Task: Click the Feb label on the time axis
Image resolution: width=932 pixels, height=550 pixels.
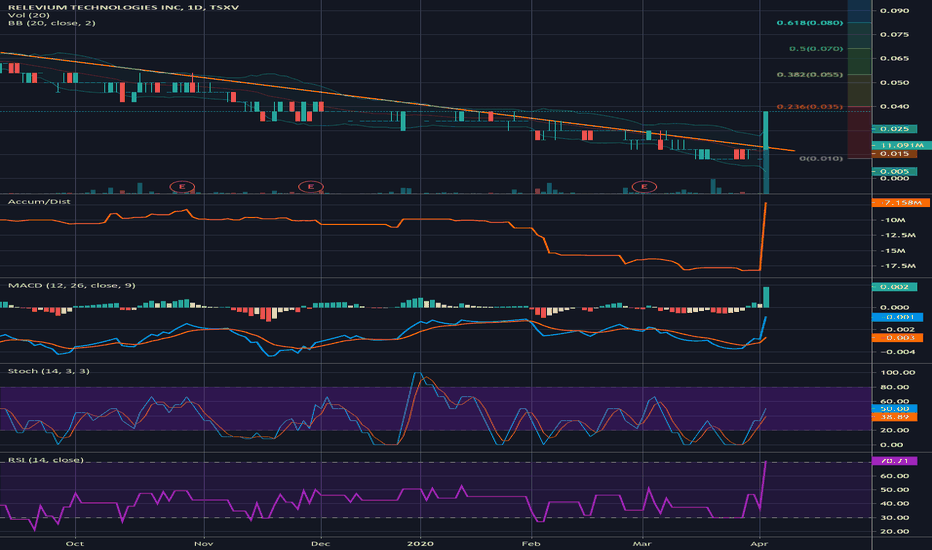Action: pos(531,543)
